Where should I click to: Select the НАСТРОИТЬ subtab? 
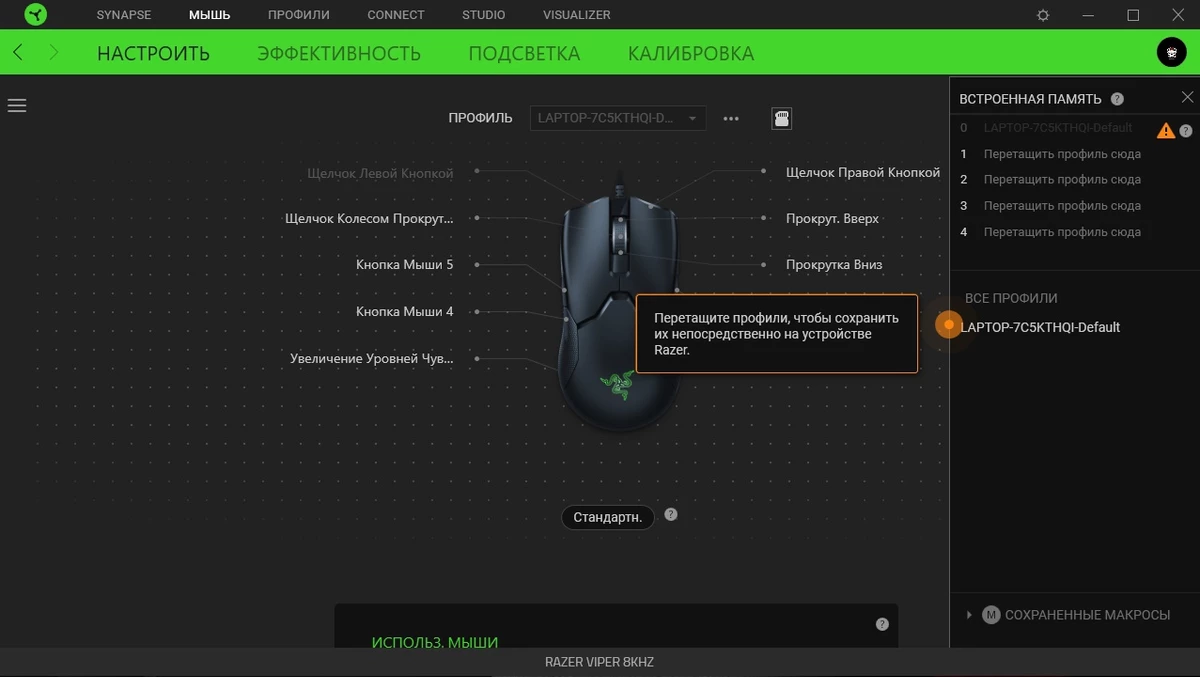coord(153,53)
